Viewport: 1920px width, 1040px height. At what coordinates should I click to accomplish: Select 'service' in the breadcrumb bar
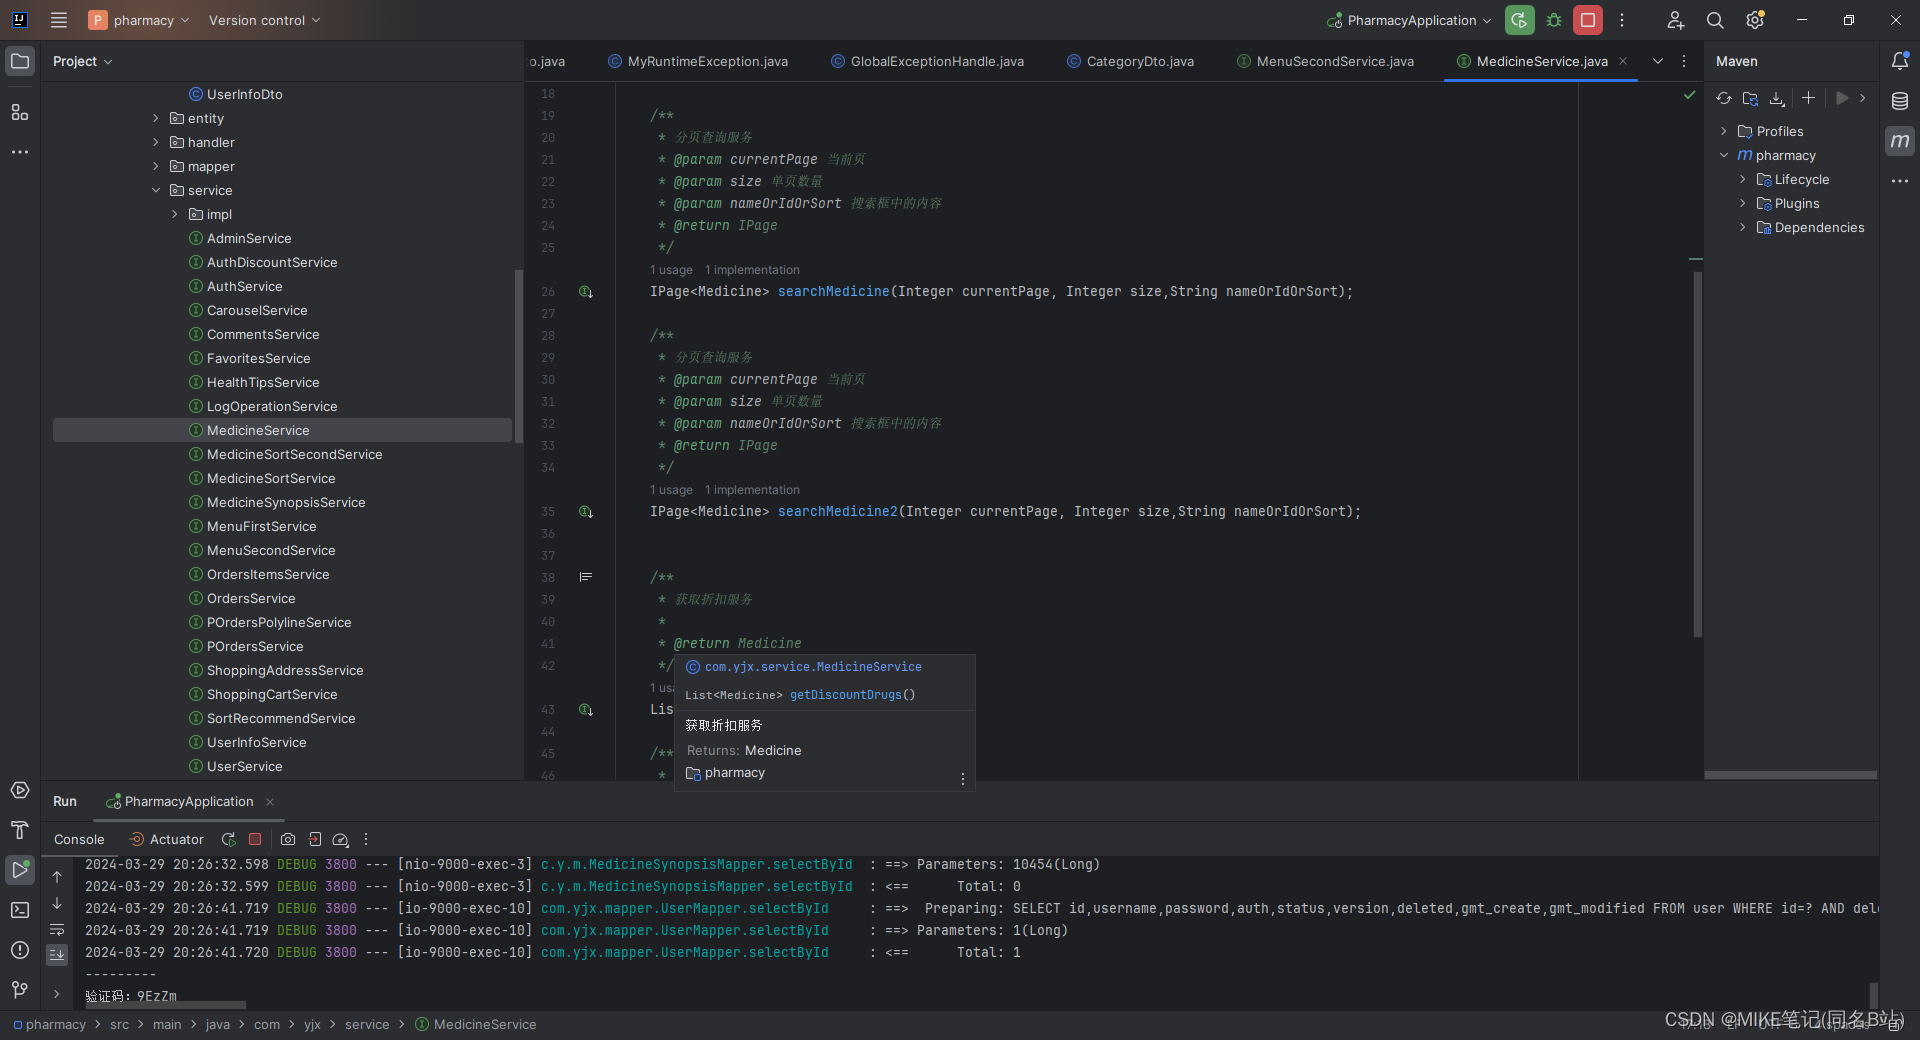tap(367, 1025)
